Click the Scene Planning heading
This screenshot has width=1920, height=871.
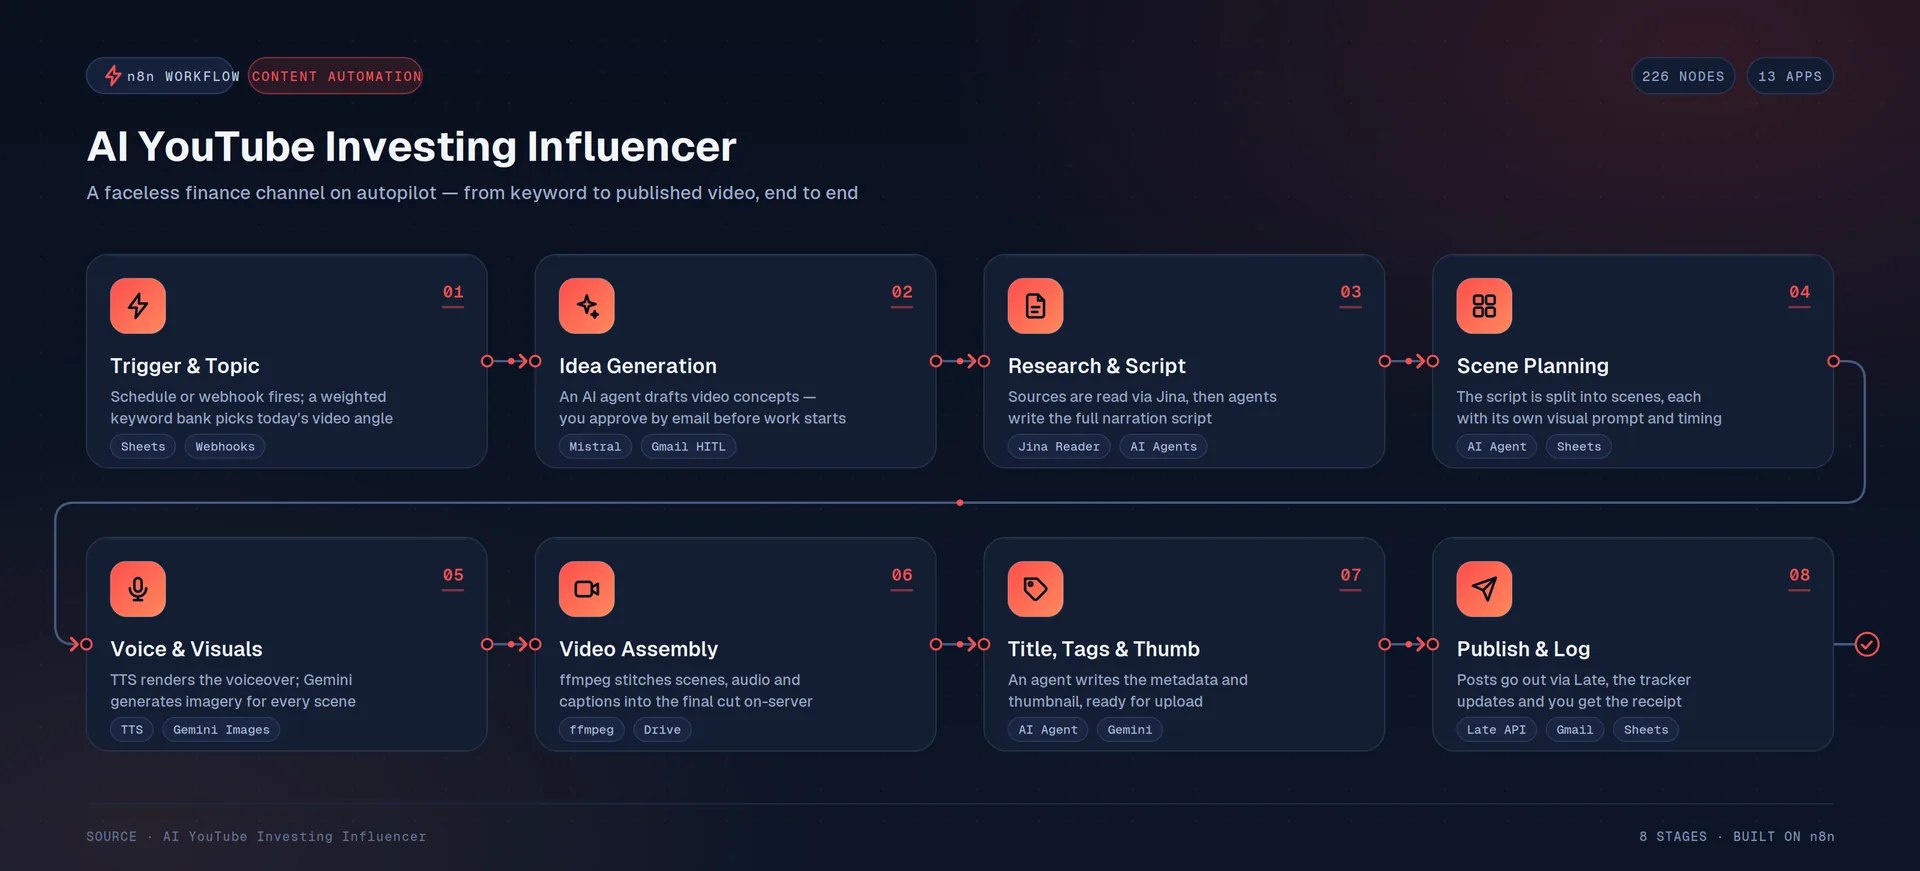1533,366
